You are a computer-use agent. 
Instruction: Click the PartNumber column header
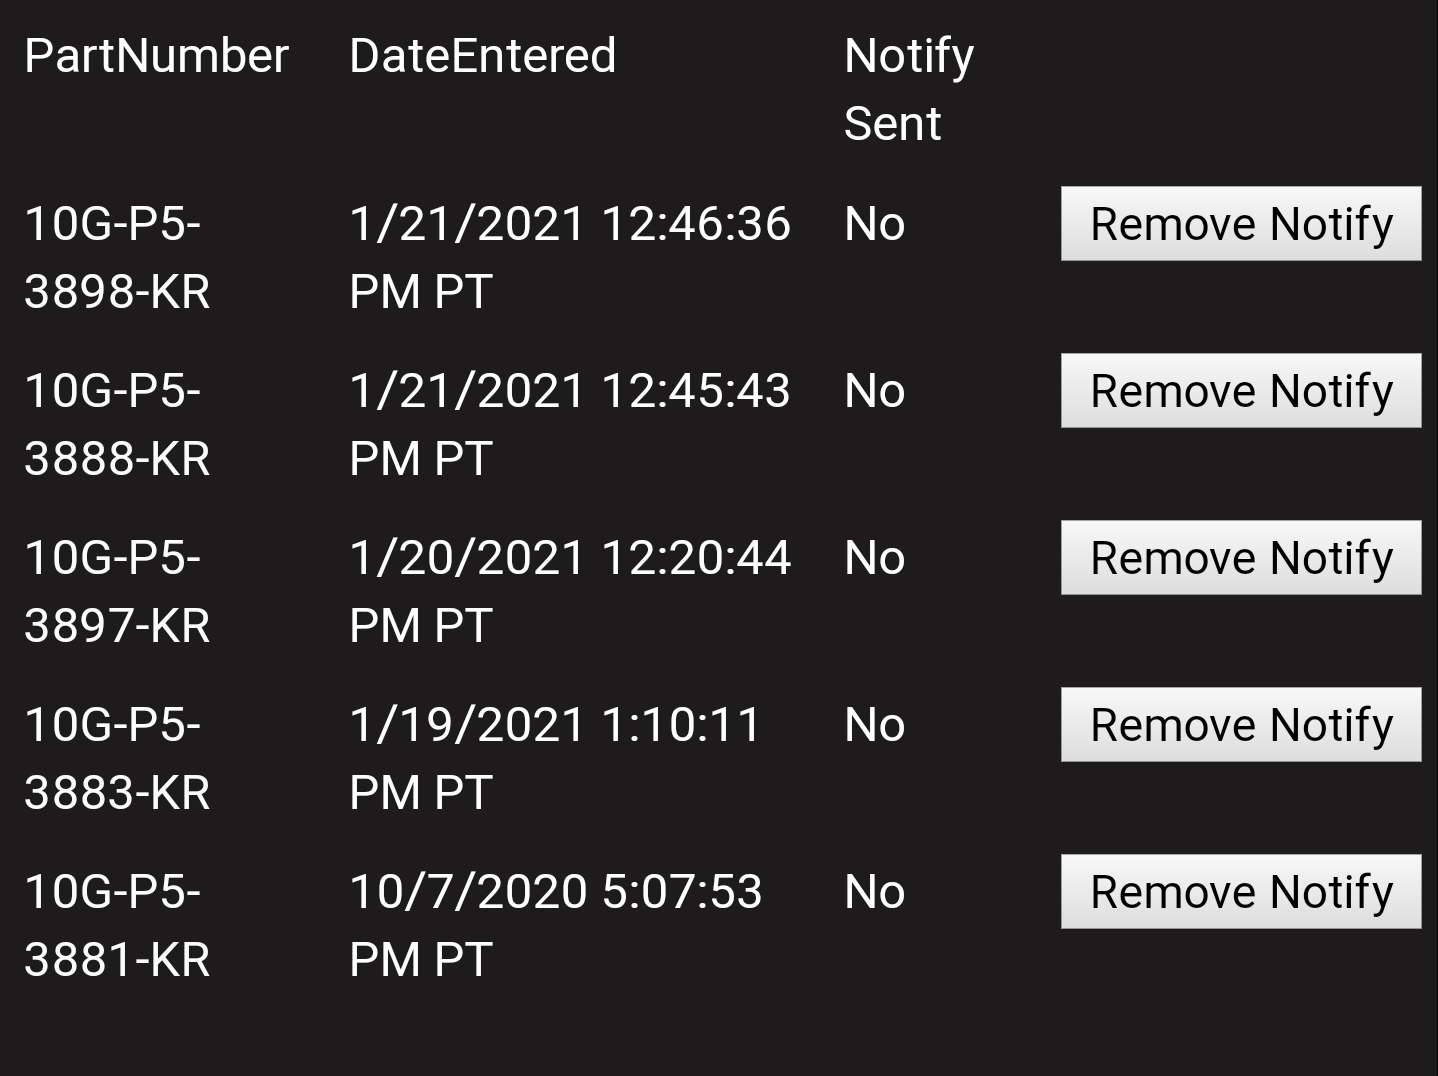click(156, 55)
